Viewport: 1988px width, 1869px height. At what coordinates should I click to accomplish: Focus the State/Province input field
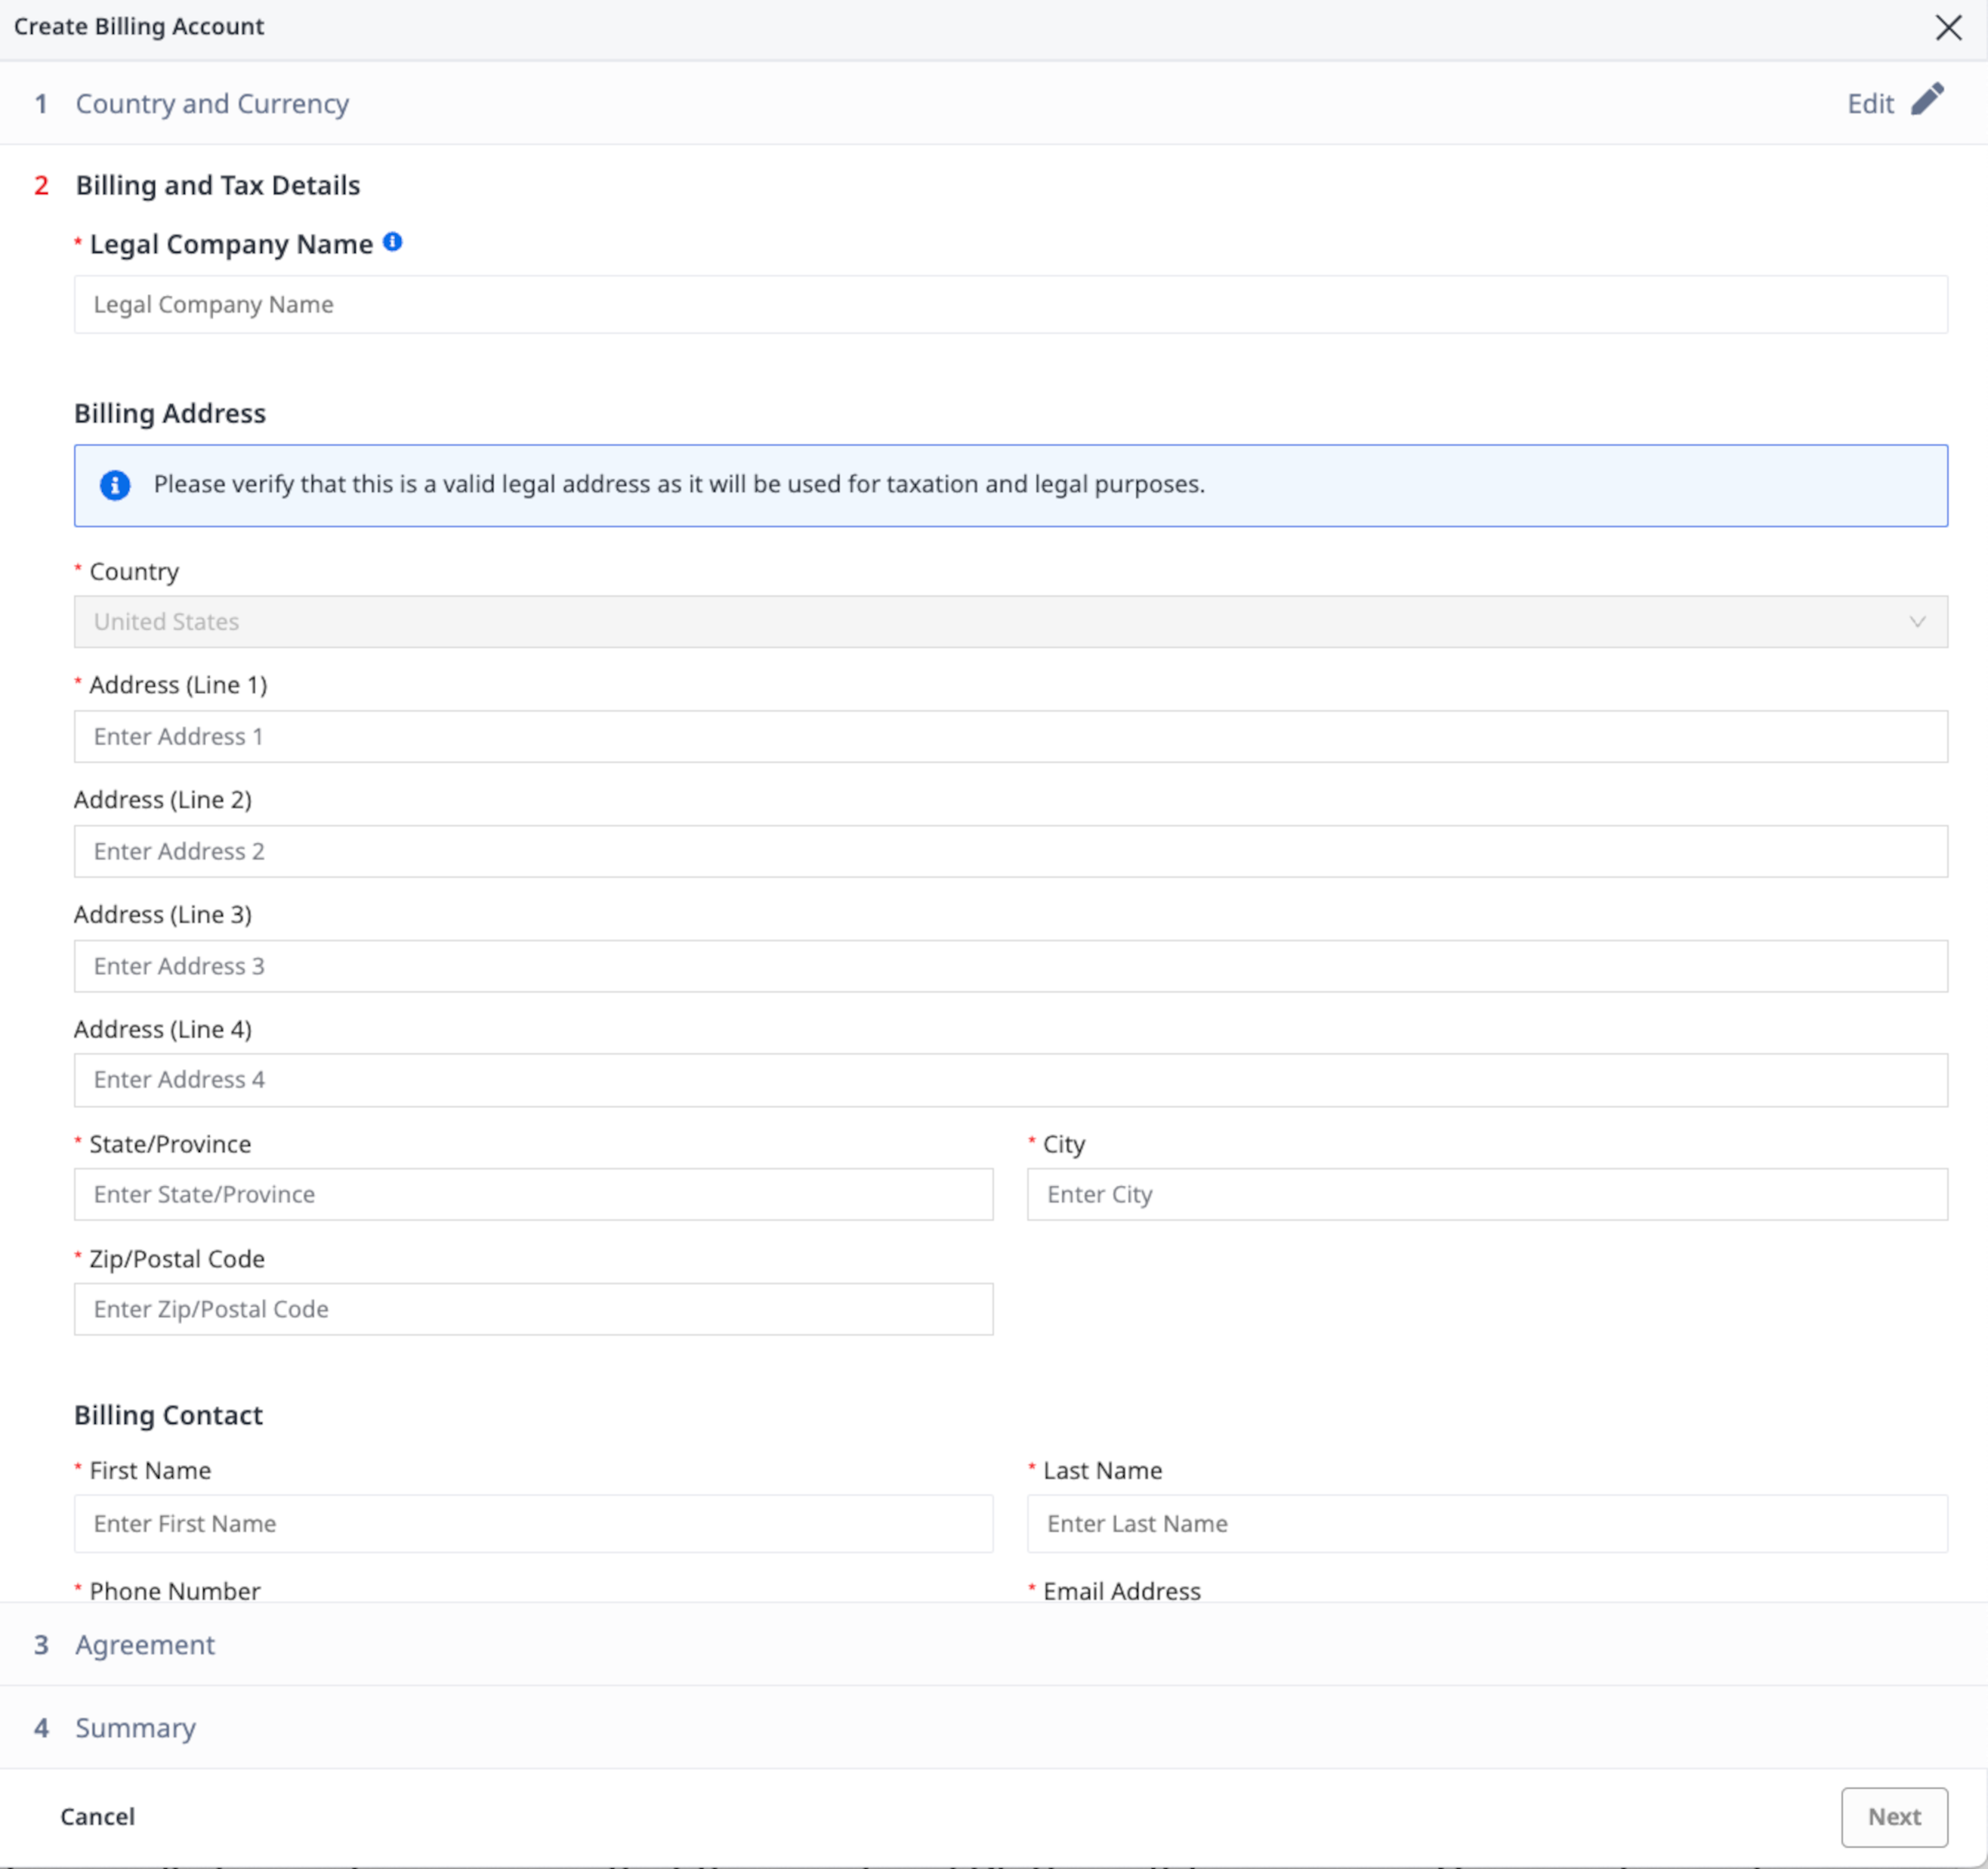click(534, 1195)
